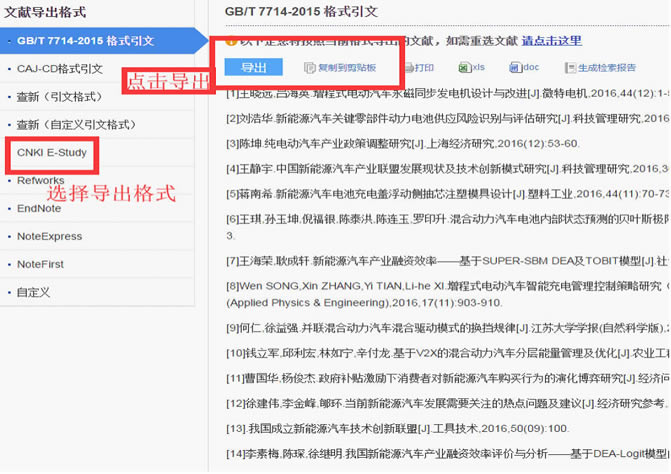Click the GB/T 7714-2015 格式引文 page heading
This screenshot has width=671, height=474.
click(301, 12)
